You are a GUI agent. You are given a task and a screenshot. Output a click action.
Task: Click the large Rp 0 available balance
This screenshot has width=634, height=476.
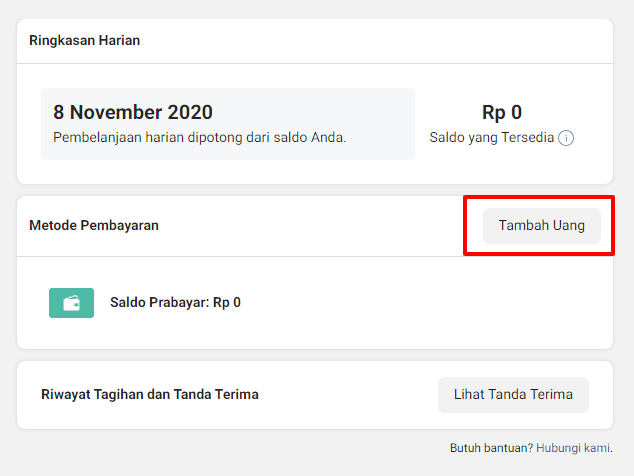(501, 113)
